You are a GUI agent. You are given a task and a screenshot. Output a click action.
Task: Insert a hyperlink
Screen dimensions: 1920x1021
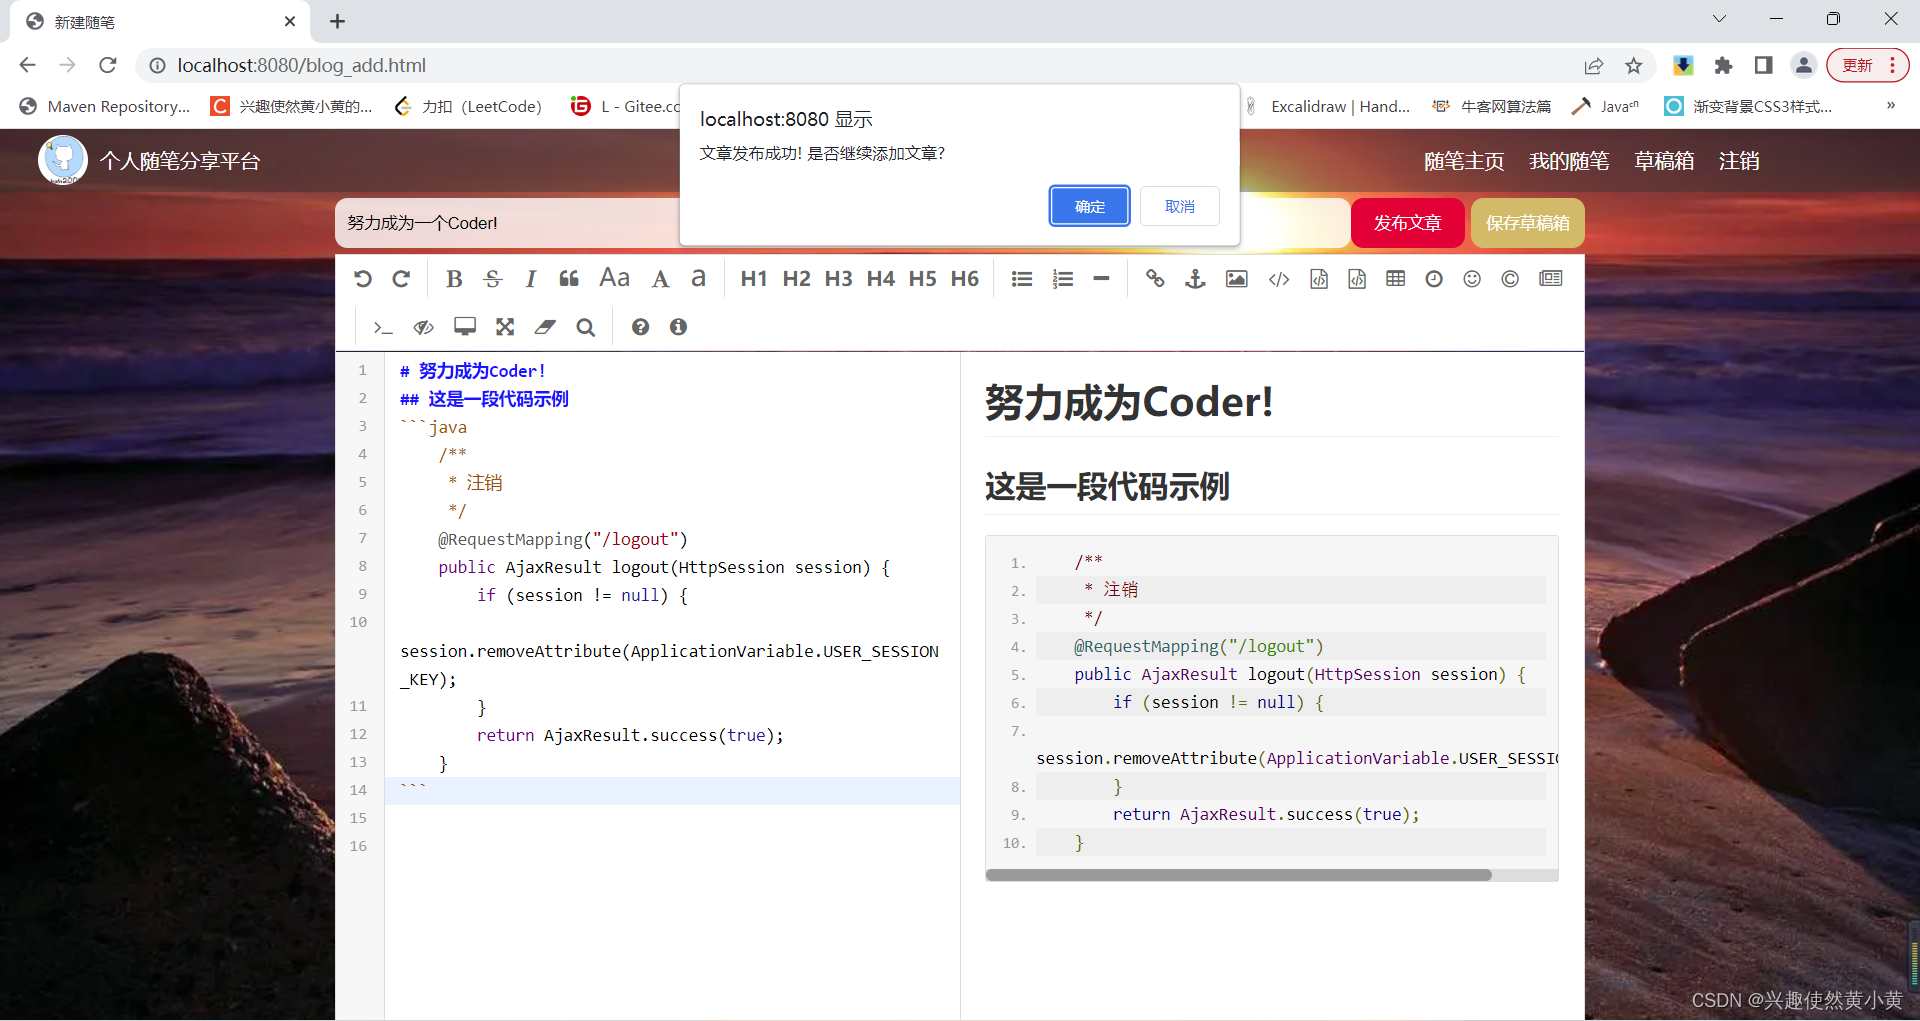pyautogui.click(x=1155, y=279)
